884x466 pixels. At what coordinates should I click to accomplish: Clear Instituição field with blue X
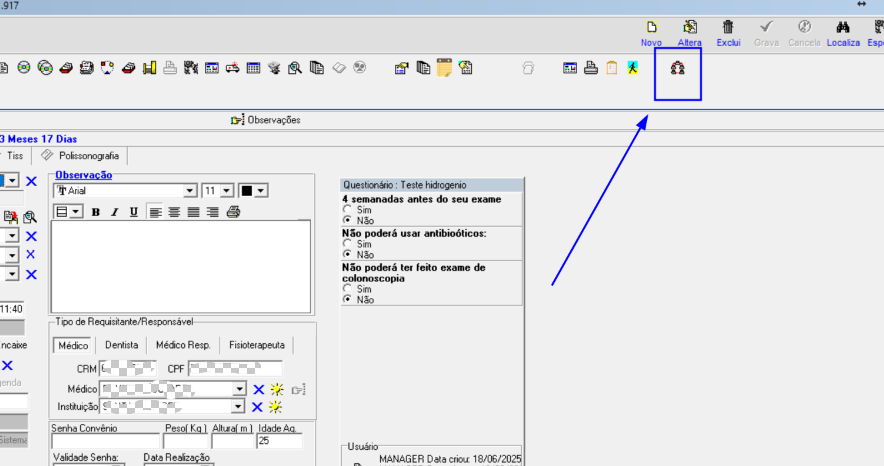tap(257, 407)
